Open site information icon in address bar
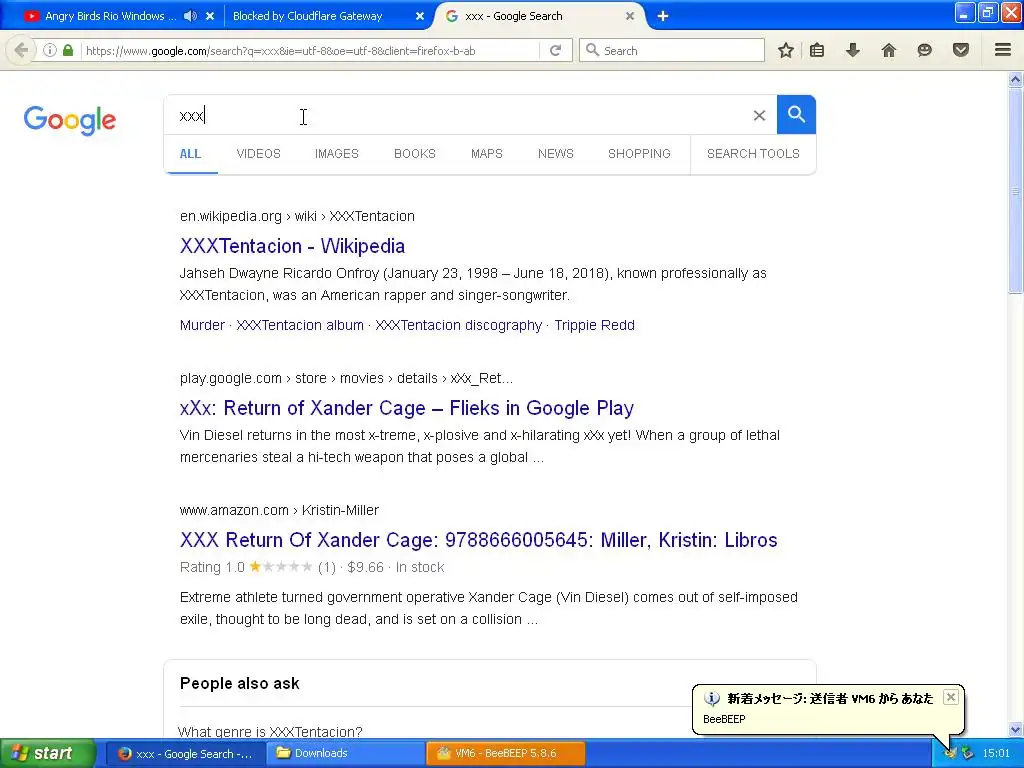 [50, 50]
